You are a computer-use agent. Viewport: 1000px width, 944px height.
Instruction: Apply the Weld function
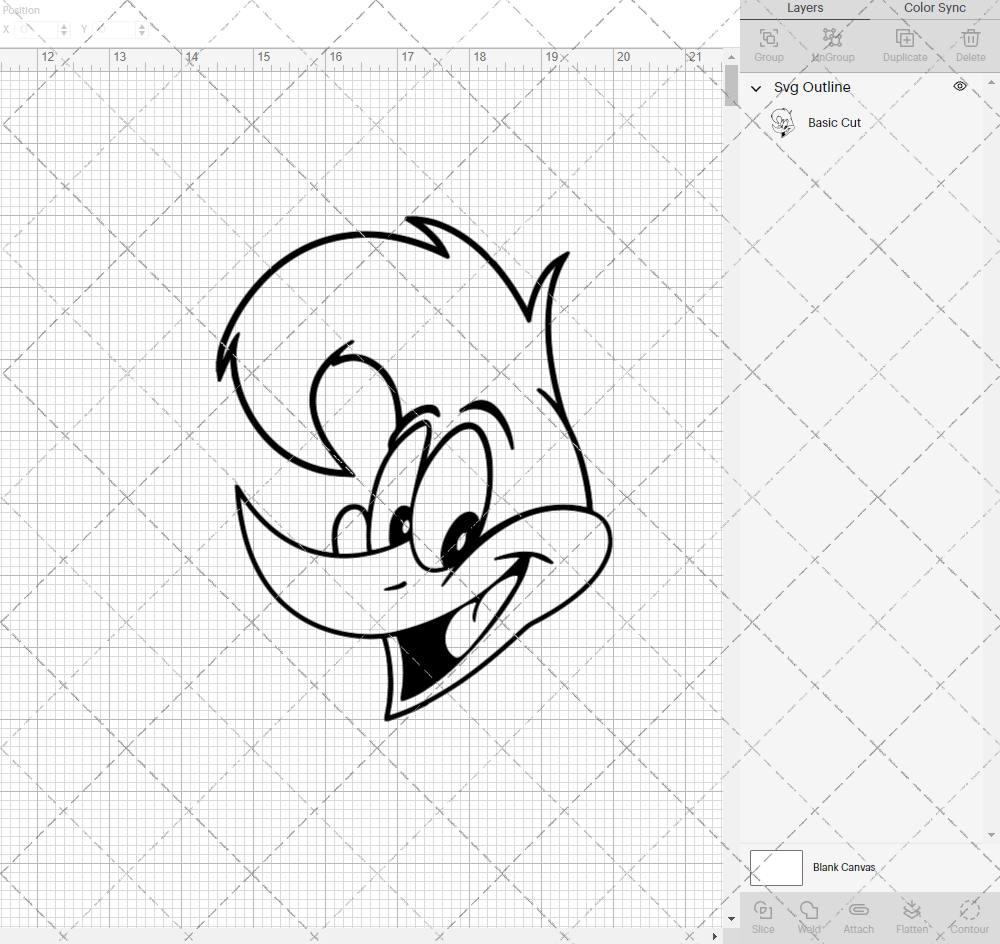[809, 915]
